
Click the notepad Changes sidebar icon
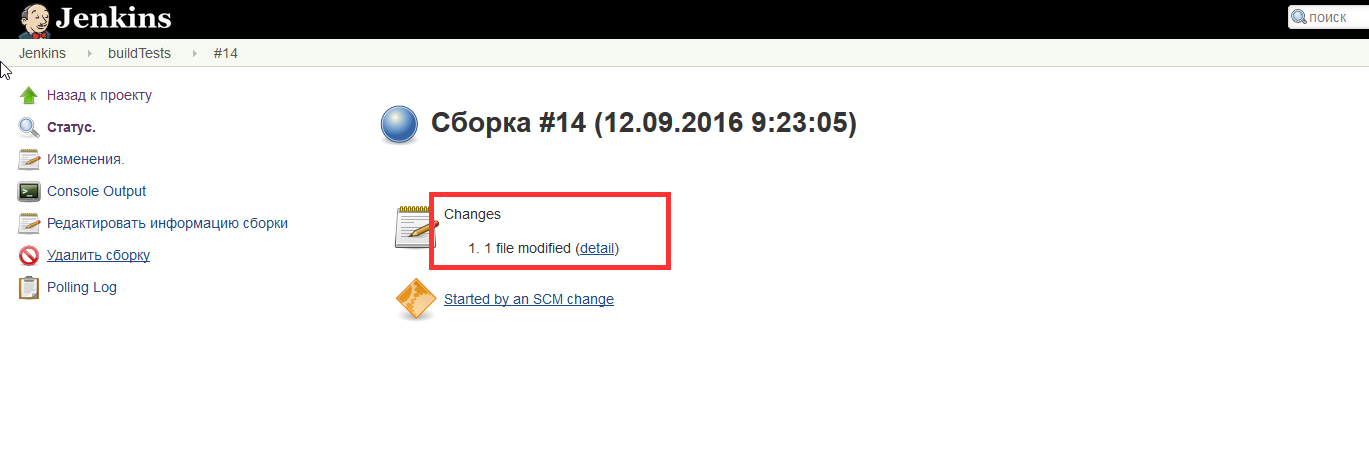[29, 160]
